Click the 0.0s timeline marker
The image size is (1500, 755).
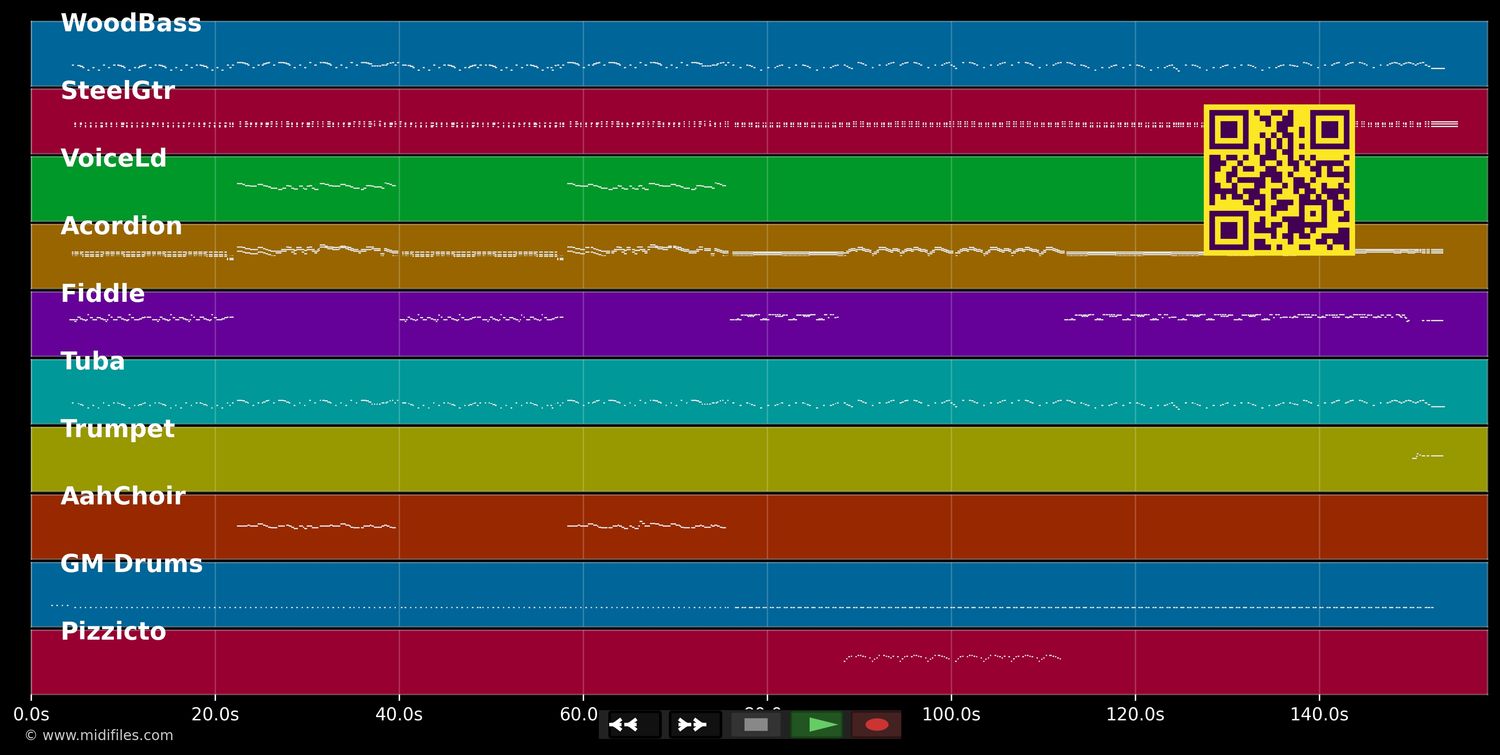click(33, 714)
